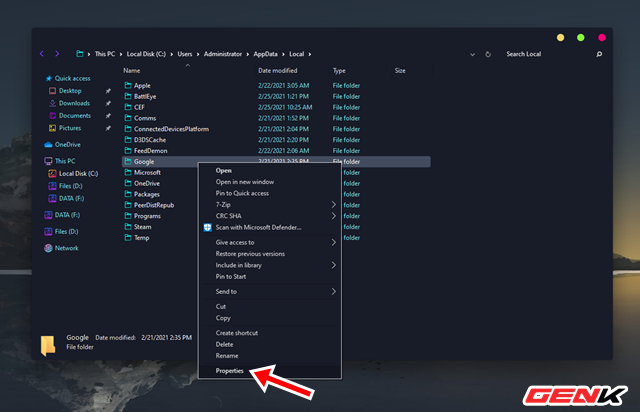Click the back navigation arrow
640x412 pixels.
[42, 53]
